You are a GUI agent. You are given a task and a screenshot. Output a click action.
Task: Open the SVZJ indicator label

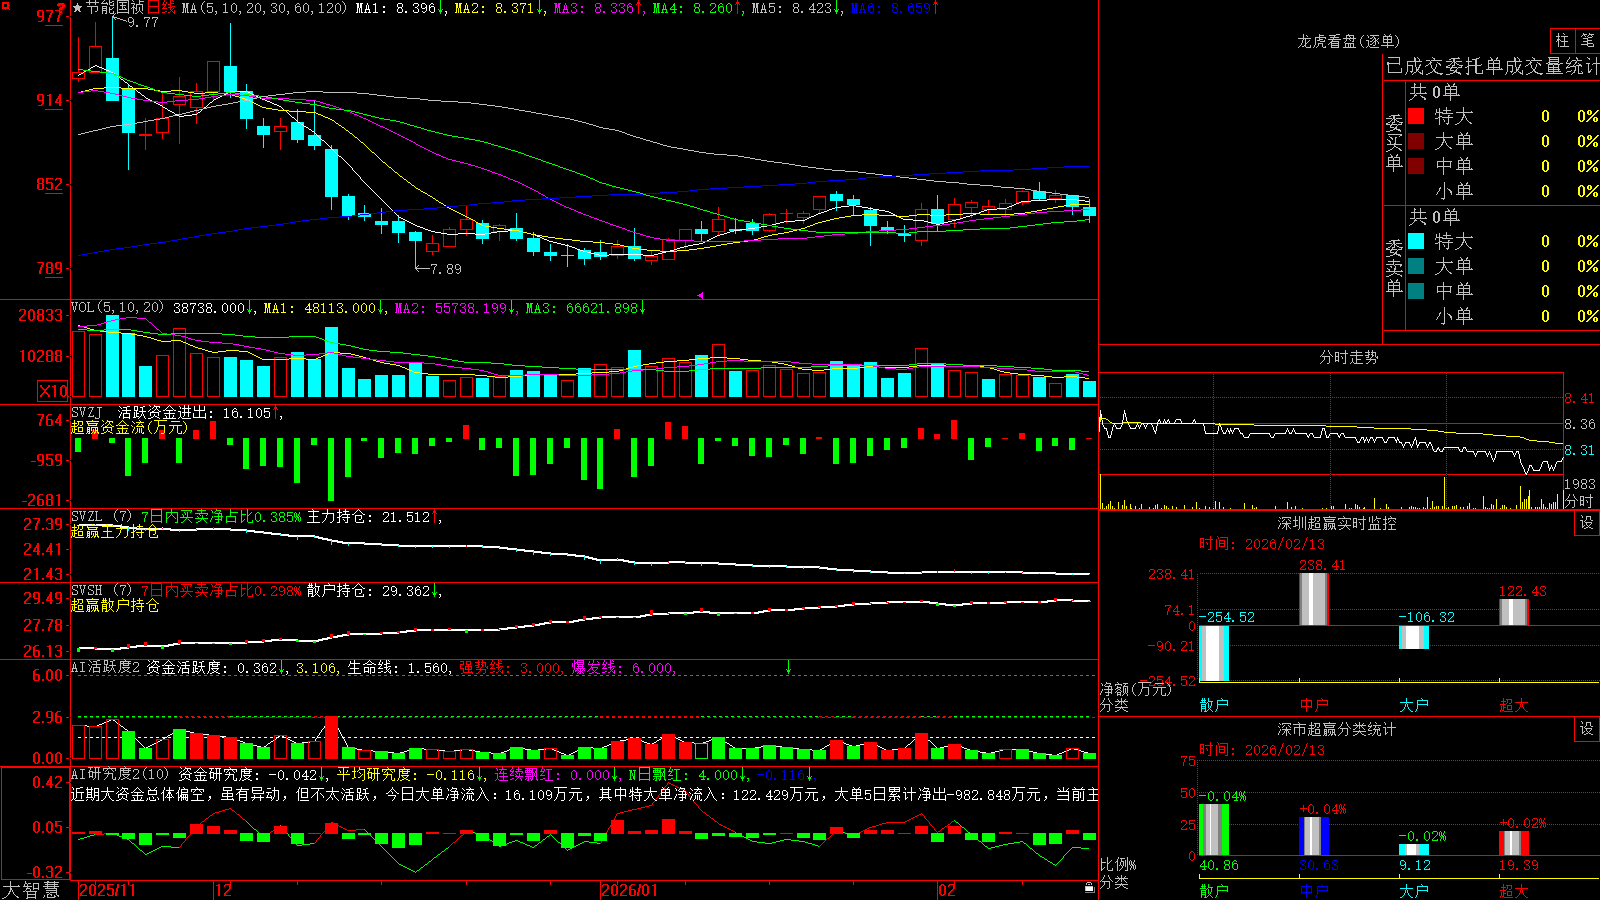tap(87, 413)
